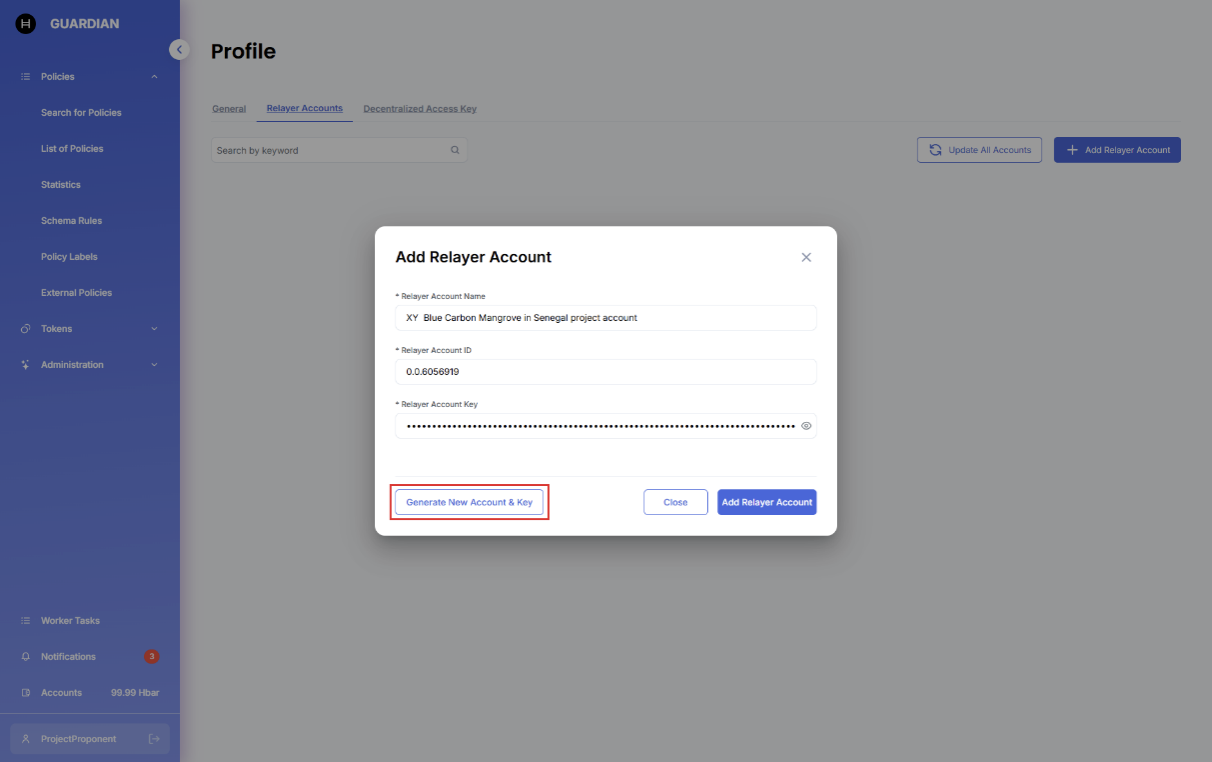Close dialog using the X icon
Screen dimensions: 1212x762
(806, 257)
